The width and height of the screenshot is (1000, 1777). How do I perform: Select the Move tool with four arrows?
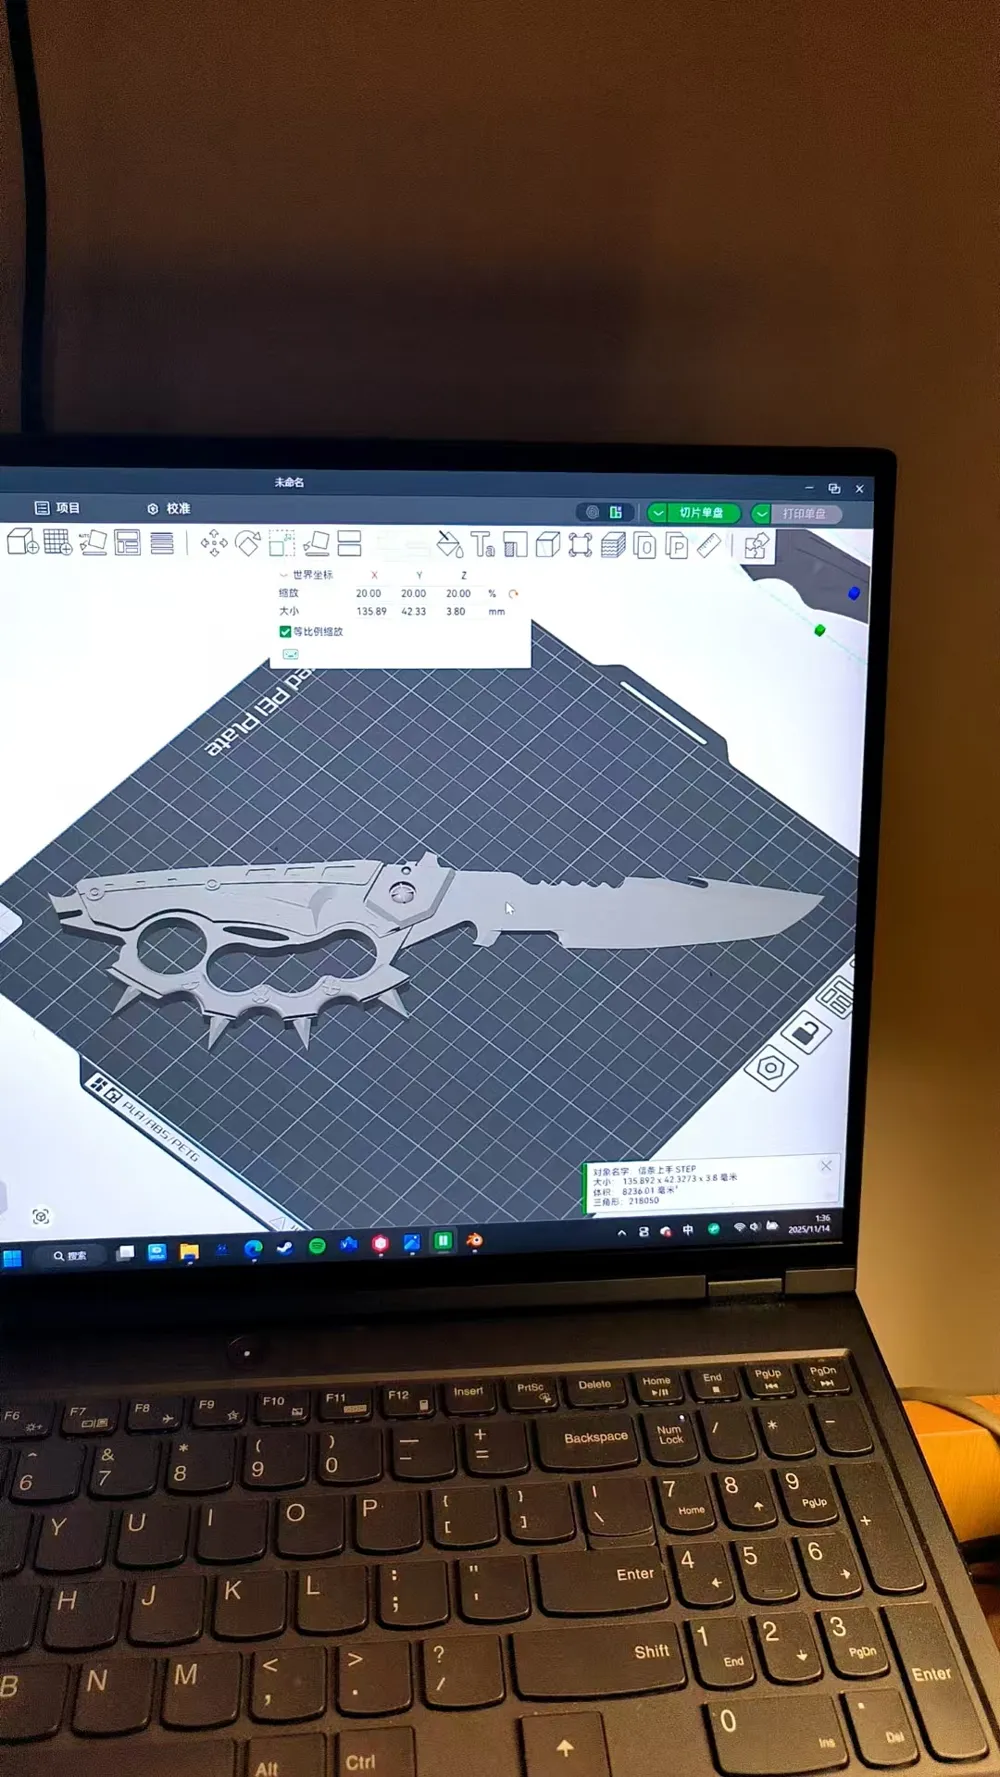213,543
